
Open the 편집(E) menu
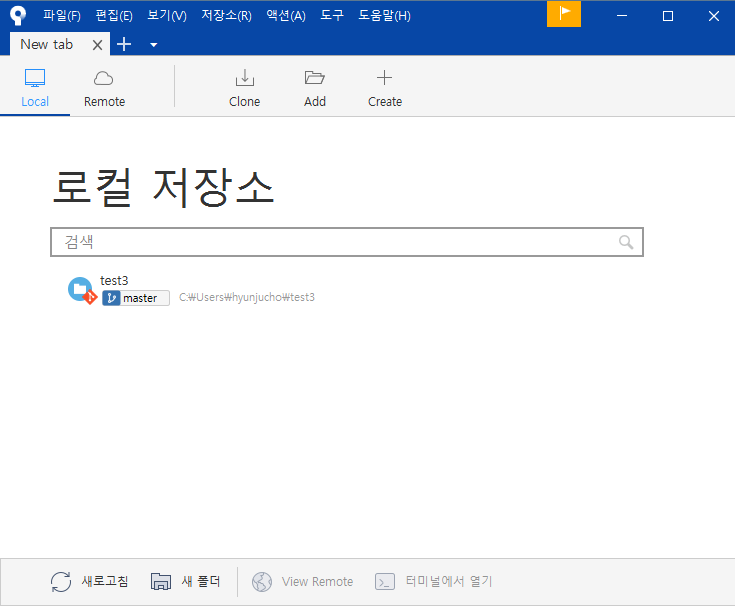[x=114, y=15]
